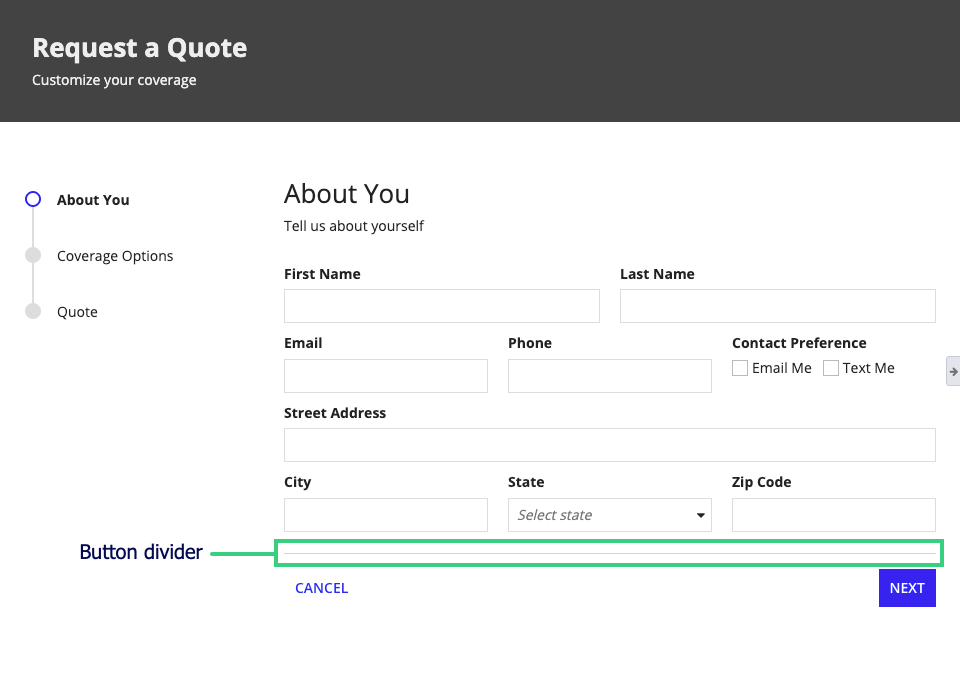Focus the Last Name field
960x674 pixels.
[x=778, y=306]
